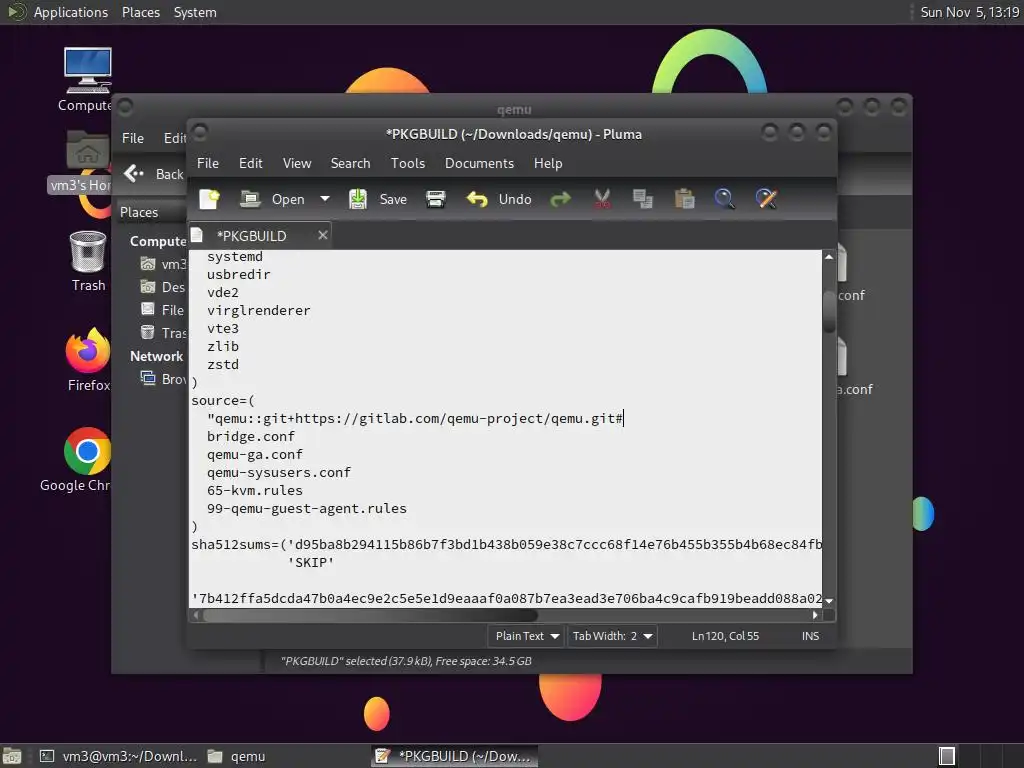The image size is (1024, 768).
Task: Click the Save icon in Pluma toolbar
Action: click(x=357, y=199)
